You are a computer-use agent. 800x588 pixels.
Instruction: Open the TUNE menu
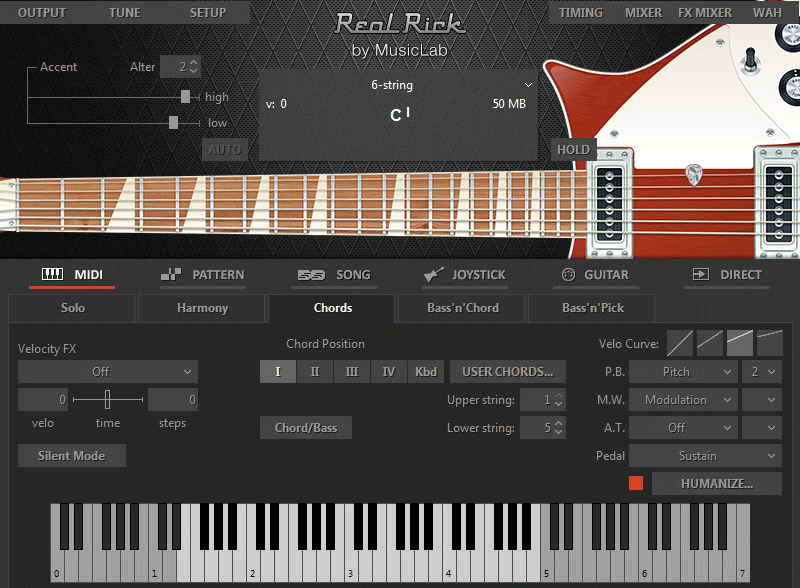point(124,12)
